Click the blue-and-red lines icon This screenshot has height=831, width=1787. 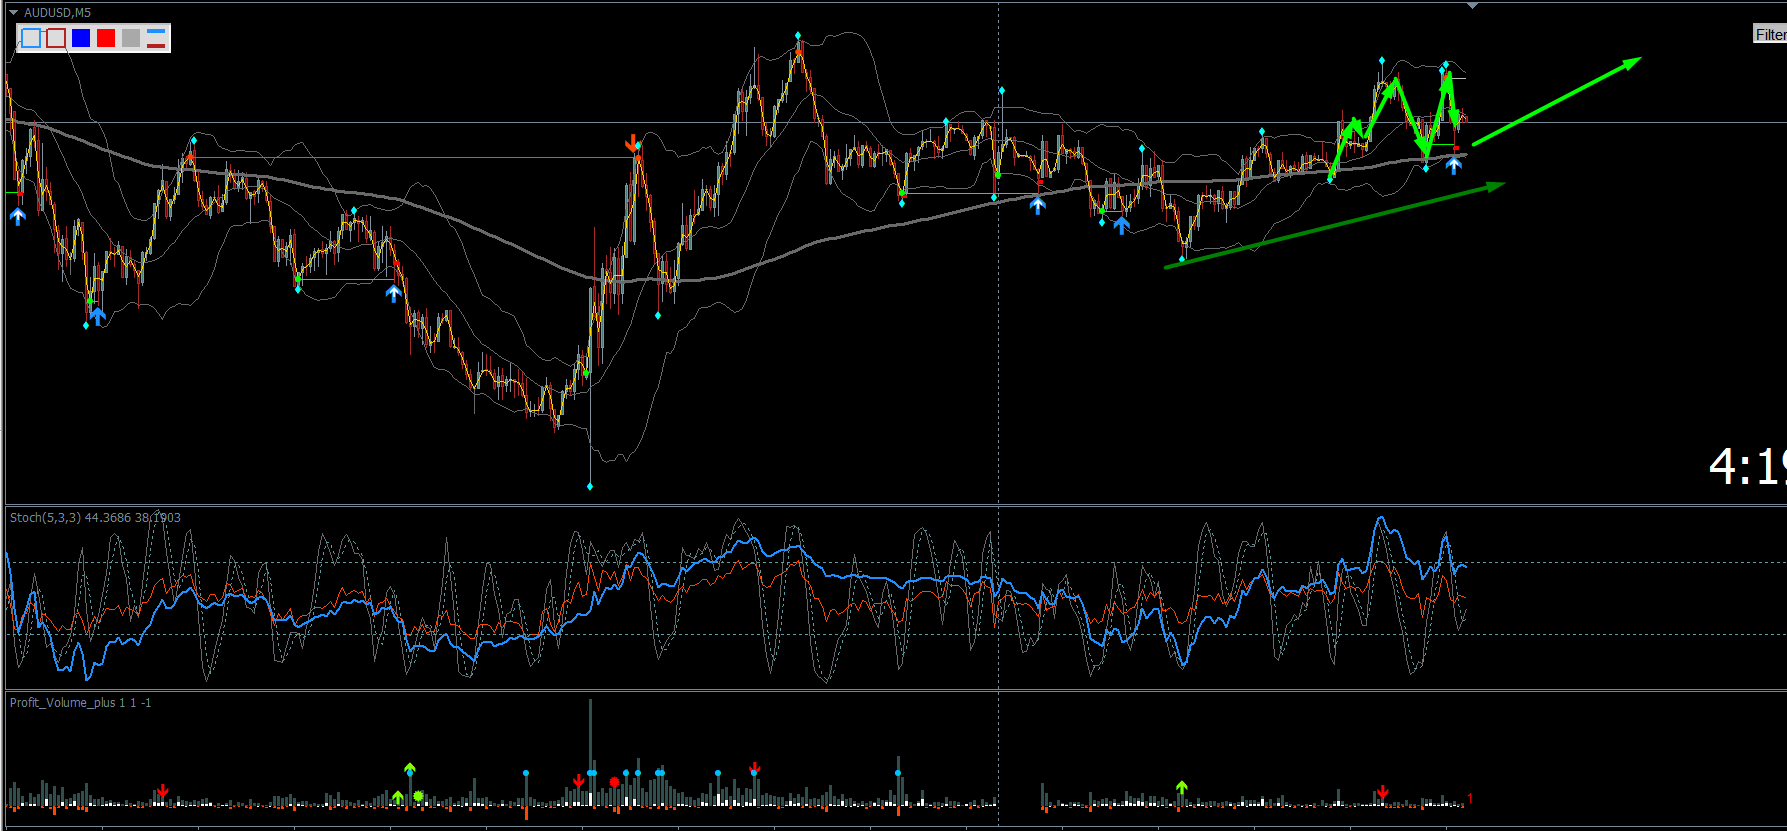(156, 38)
